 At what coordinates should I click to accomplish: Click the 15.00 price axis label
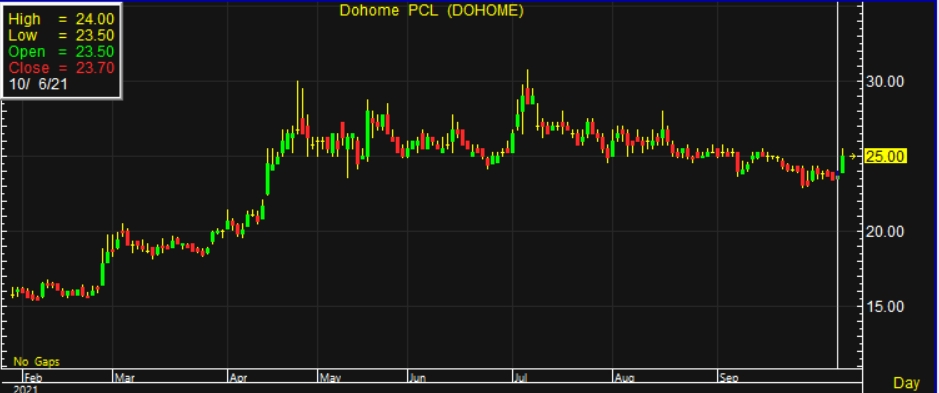point(885,306)
